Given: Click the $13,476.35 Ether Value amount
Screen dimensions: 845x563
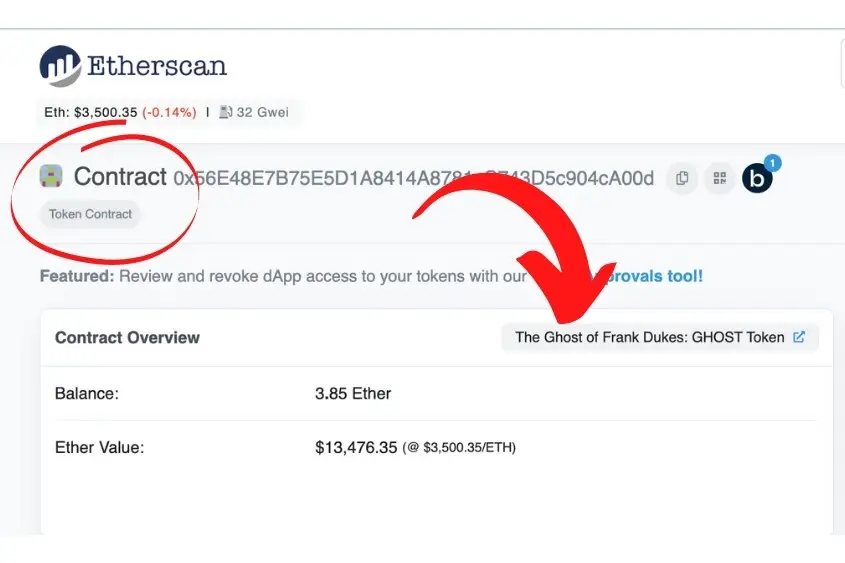Looking at the screenshot, I should (356, 447).
